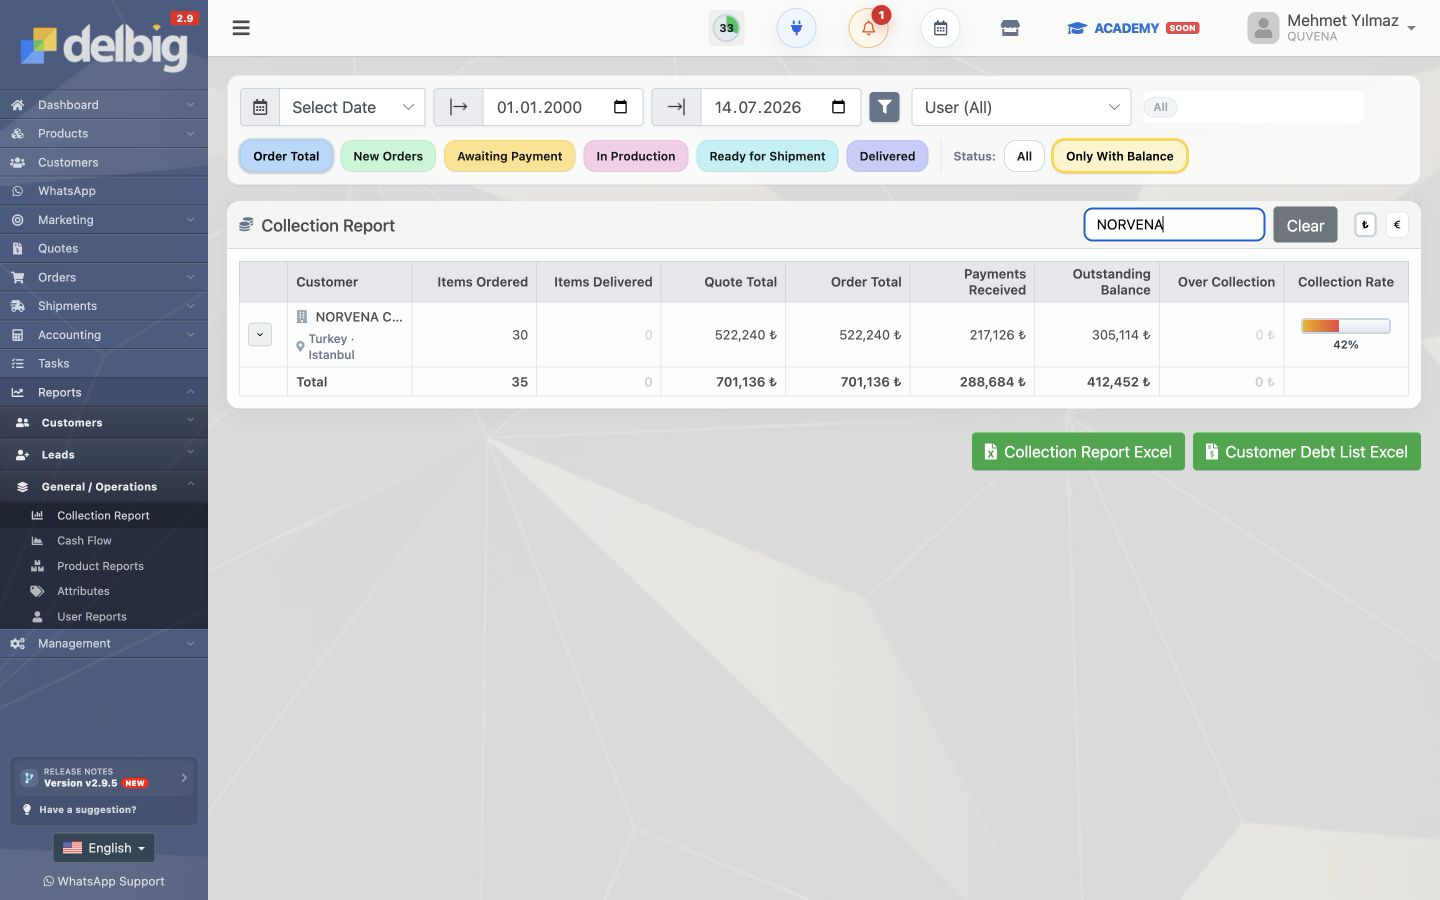The width and height of the screenshot is (1440, 900).
Task: Open the User (All) dropdown
Action: (1021, 107)
